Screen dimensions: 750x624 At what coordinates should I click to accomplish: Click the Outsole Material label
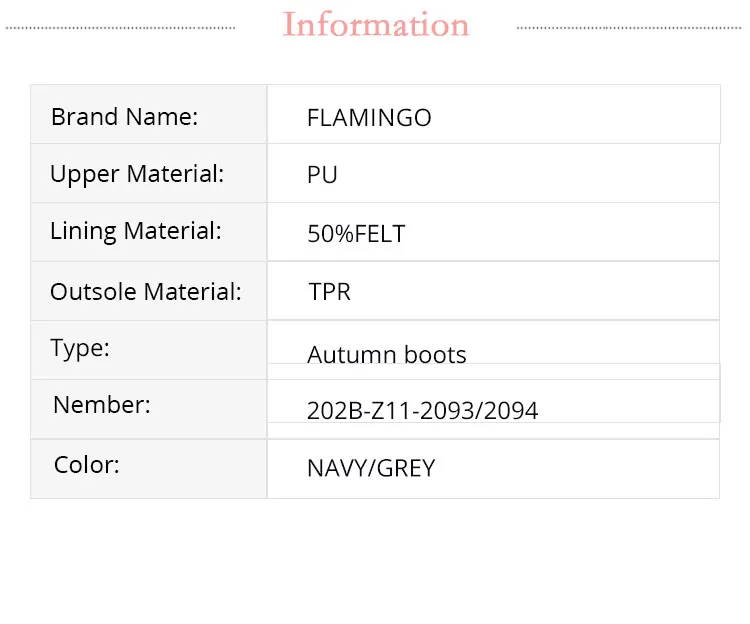tap(146, 292)
